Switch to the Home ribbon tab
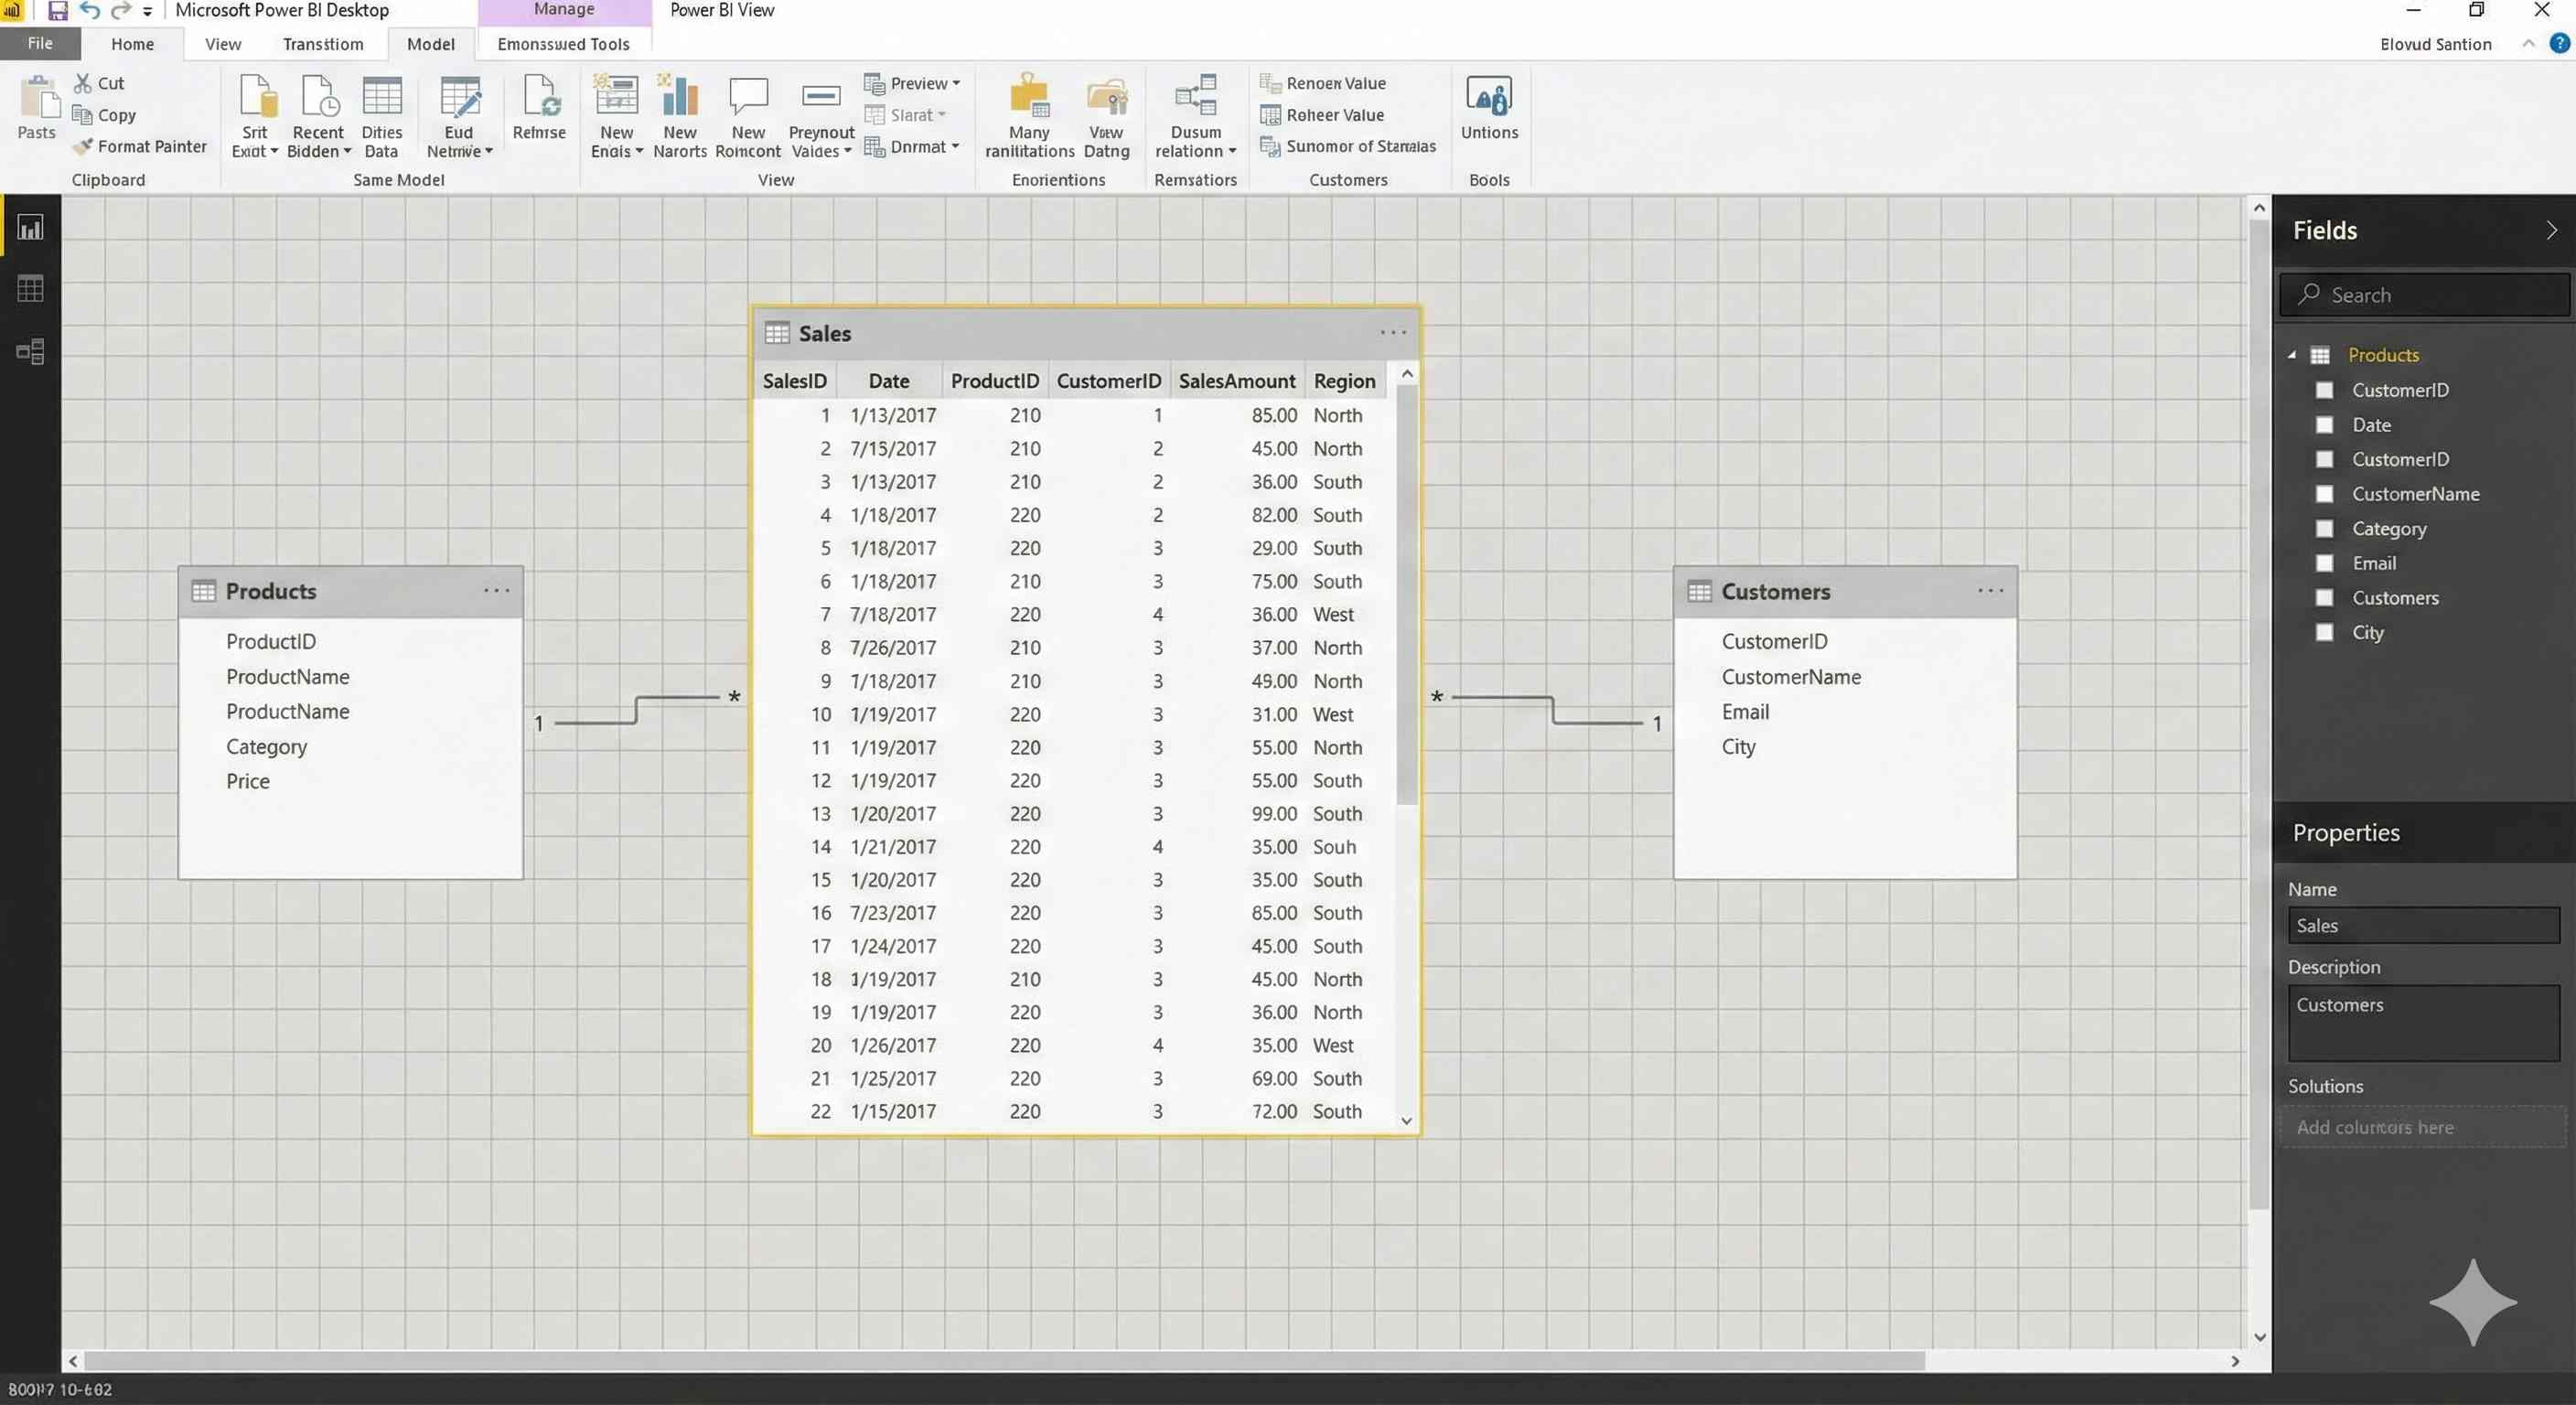2576x1405 pixels. tap(132, 43)
